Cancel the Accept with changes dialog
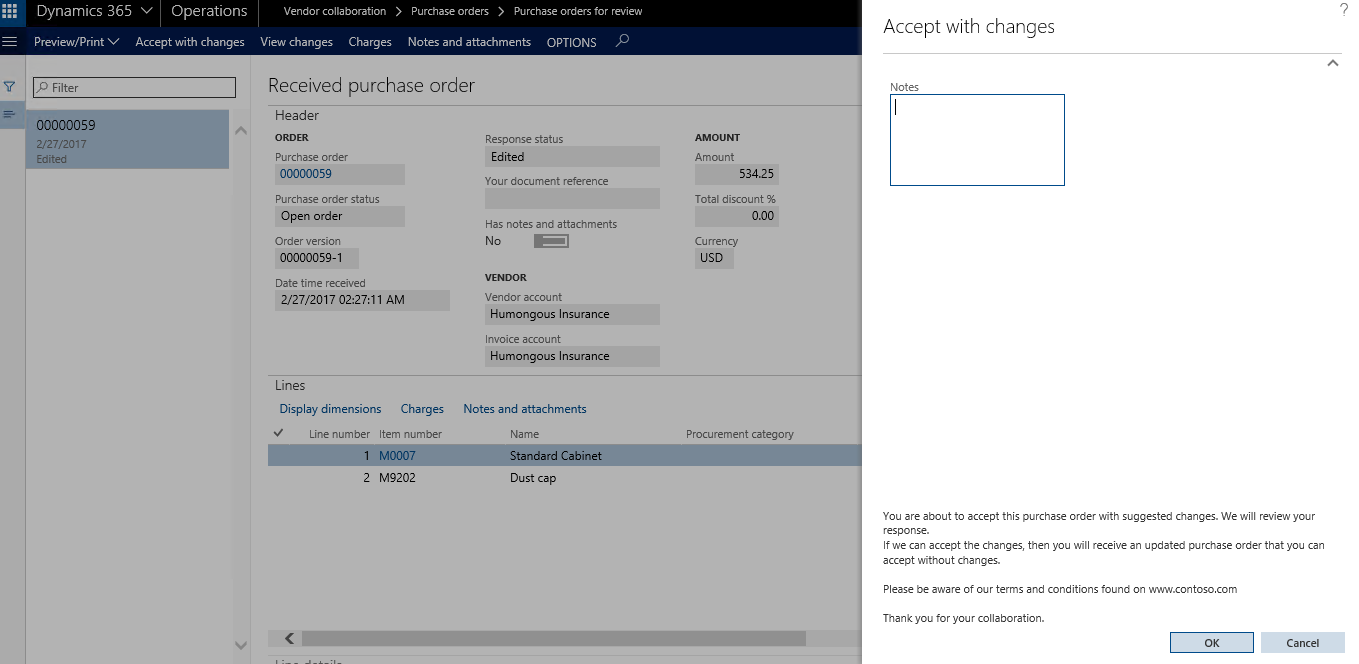1359x664 pixels. coord(1302,642)
